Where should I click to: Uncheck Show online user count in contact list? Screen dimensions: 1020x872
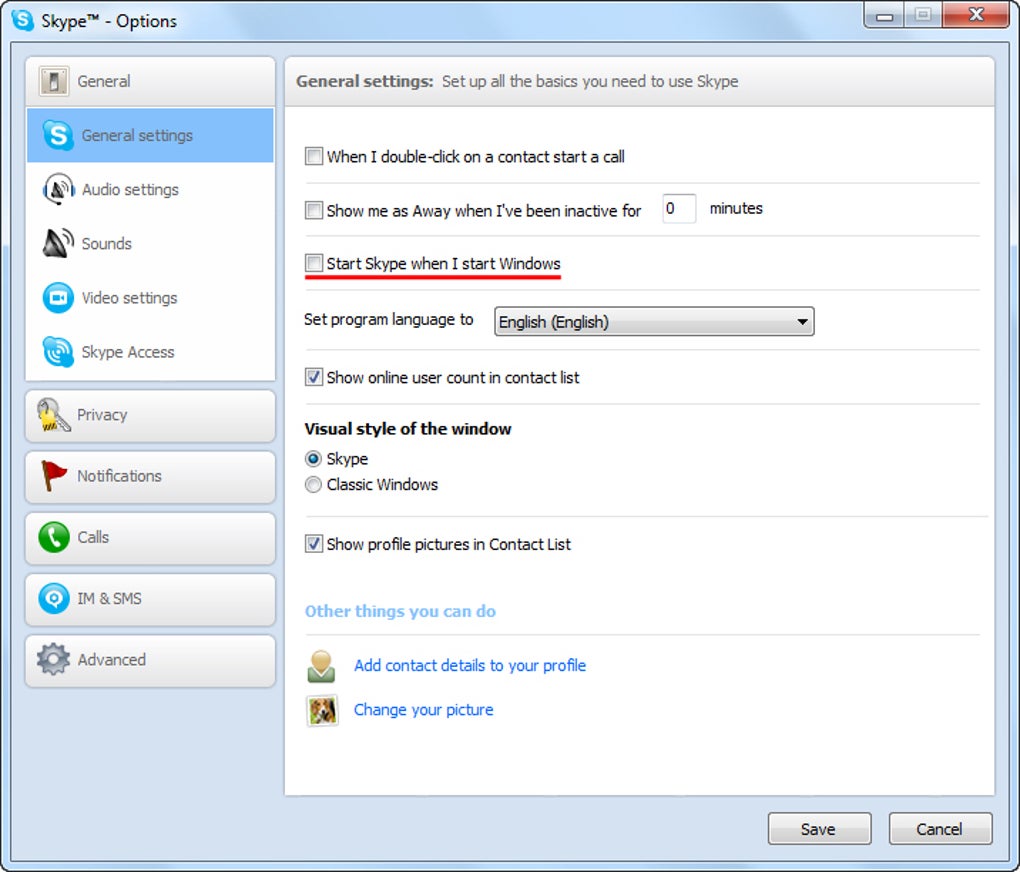[314, 377]
